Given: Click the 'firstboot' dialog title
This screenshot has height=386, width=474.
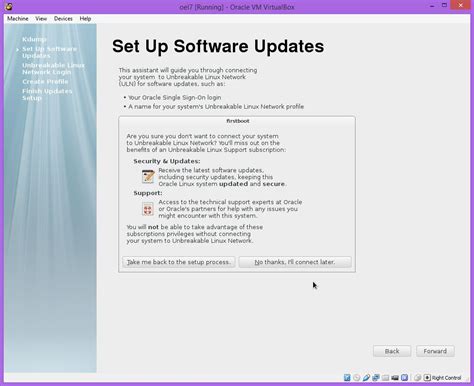Looking at the screenshot, I should [238, 121].
